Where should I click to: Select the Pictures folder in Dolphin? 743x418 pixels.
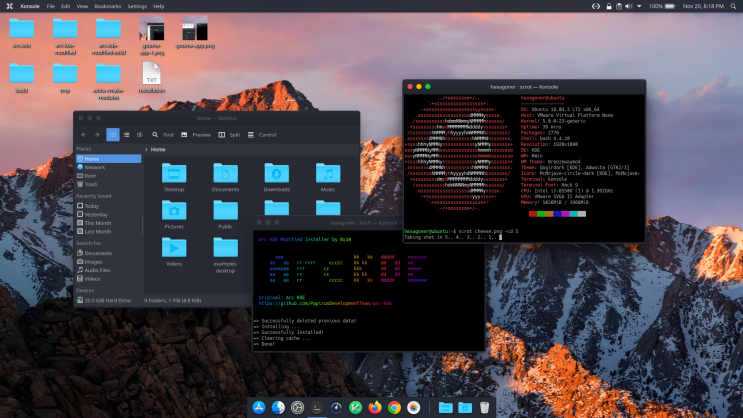174,214
